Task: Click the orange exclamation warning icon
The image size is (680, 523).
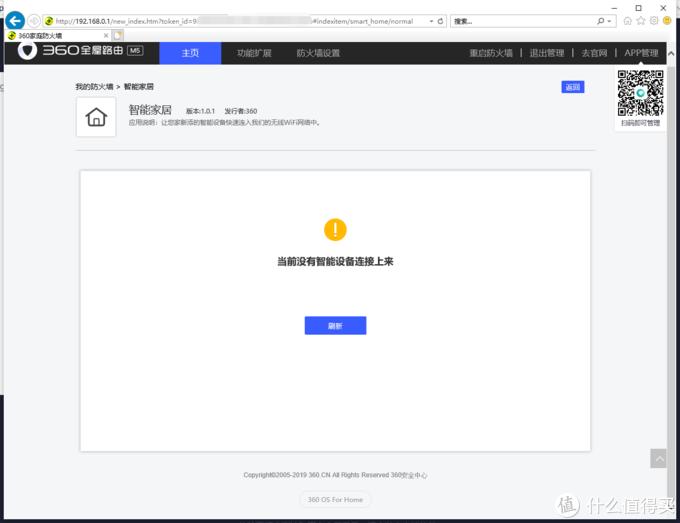Action: [335, 229]
